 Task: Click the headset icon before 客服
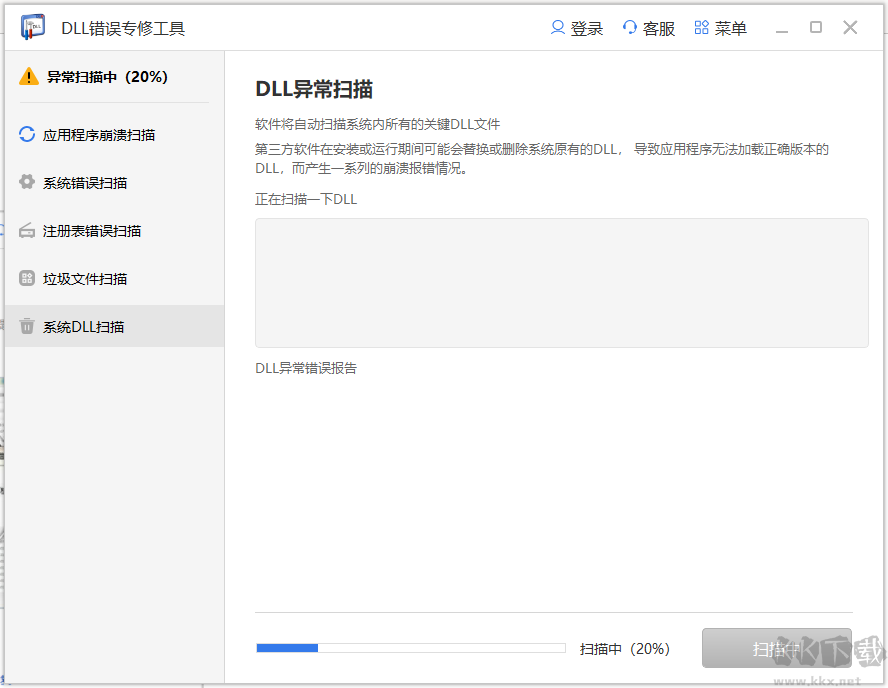[630, 28]
